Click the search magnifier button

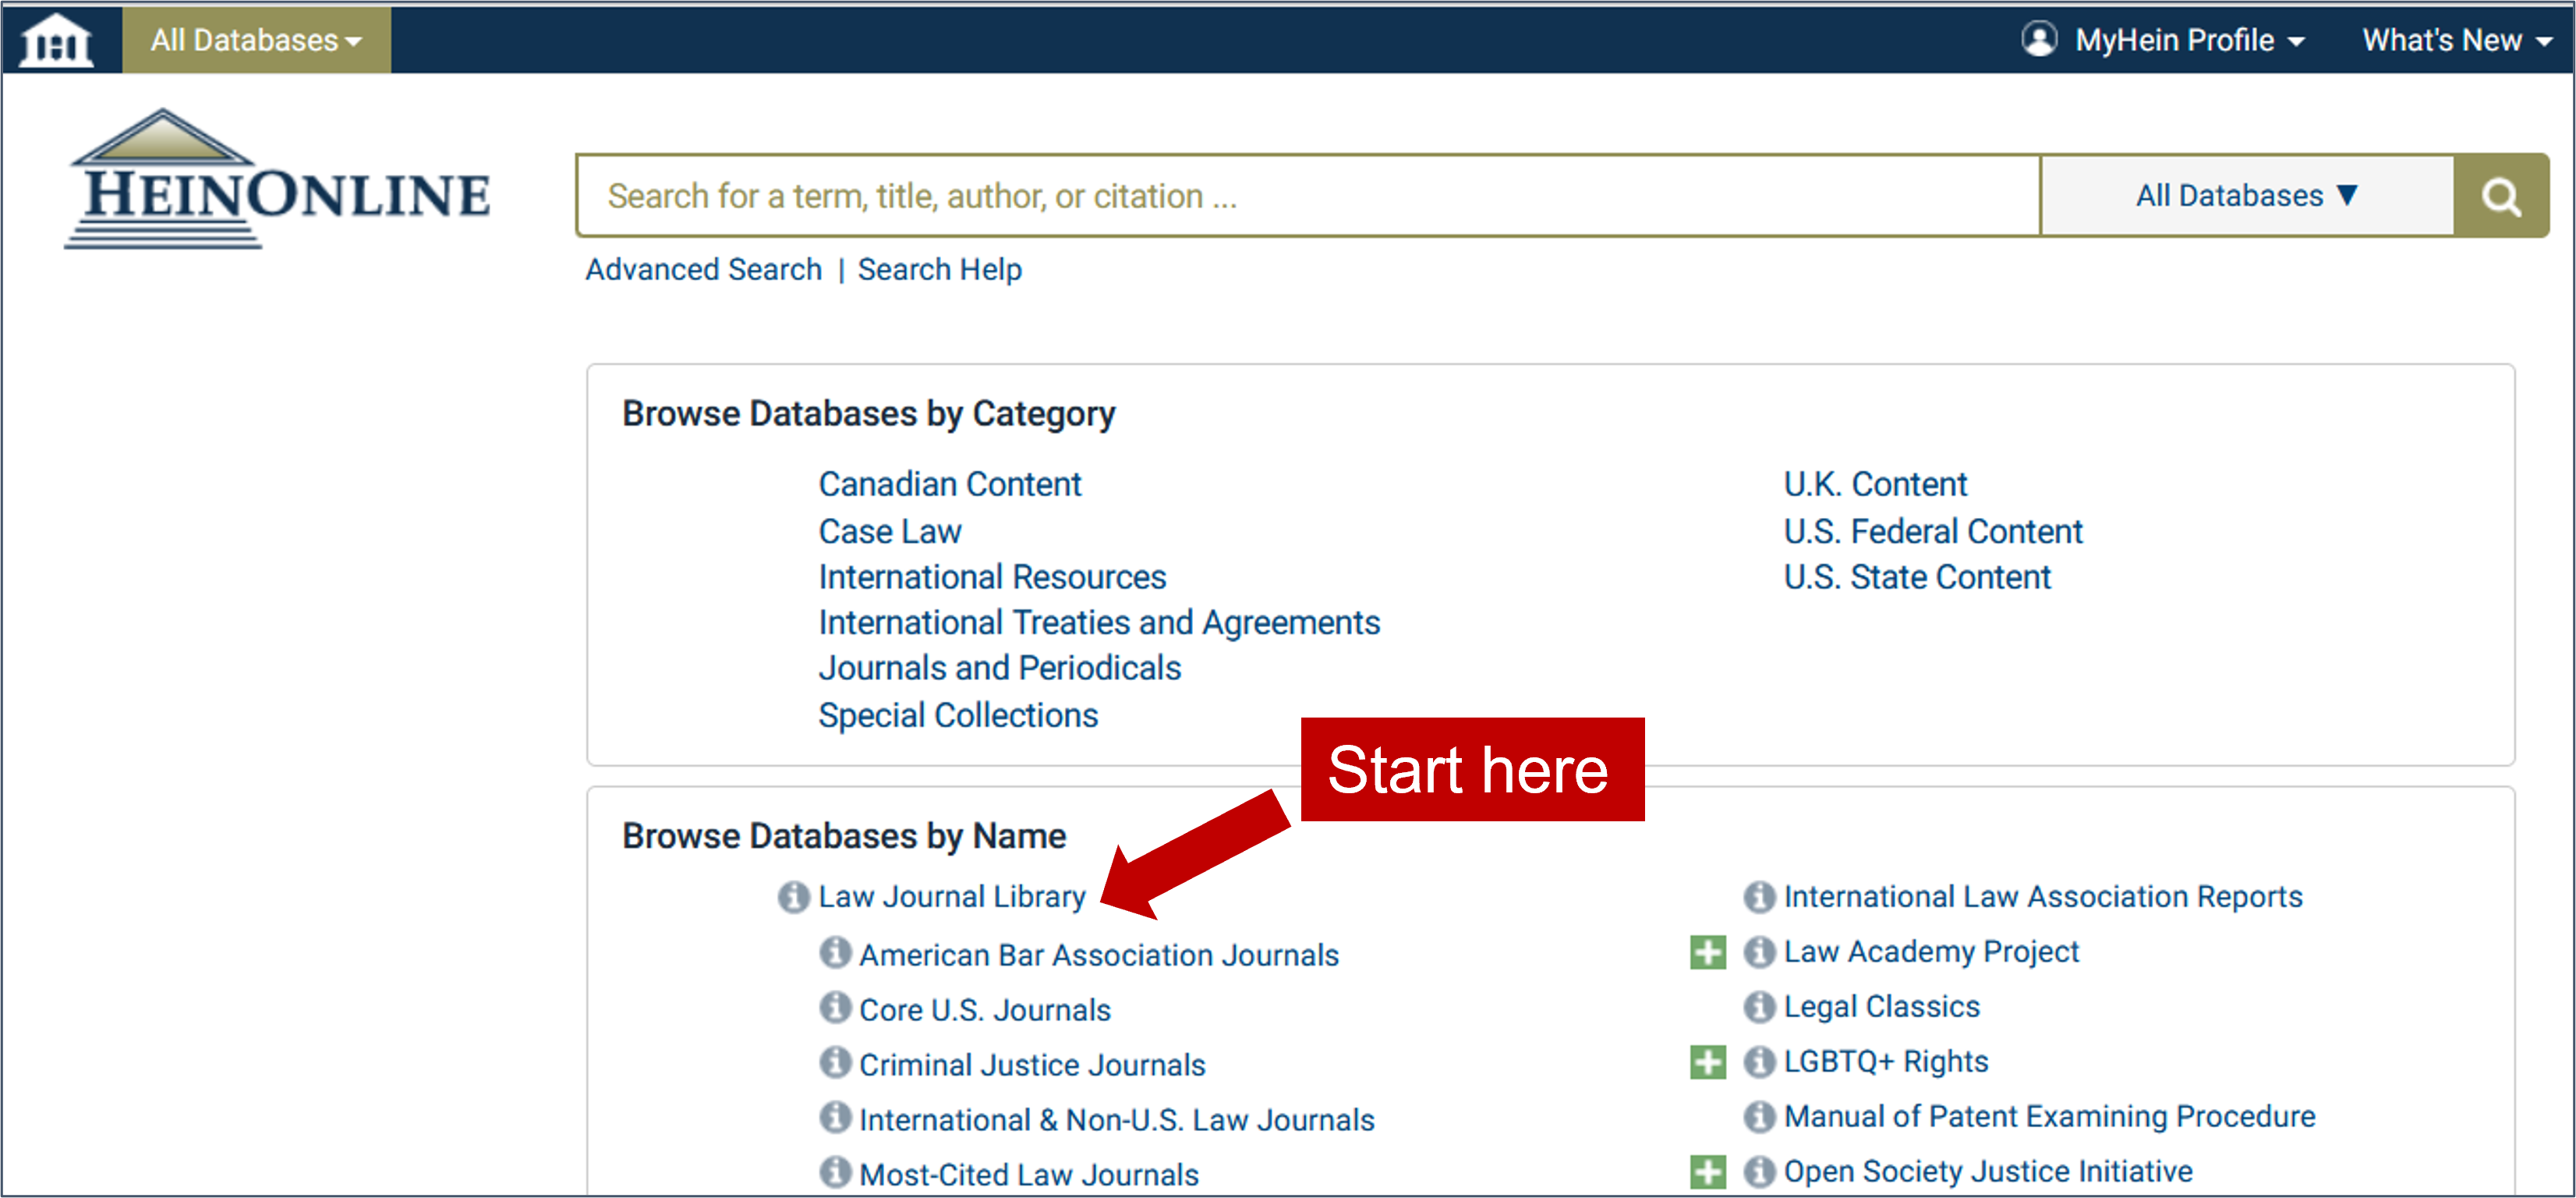coord(2500,196)
